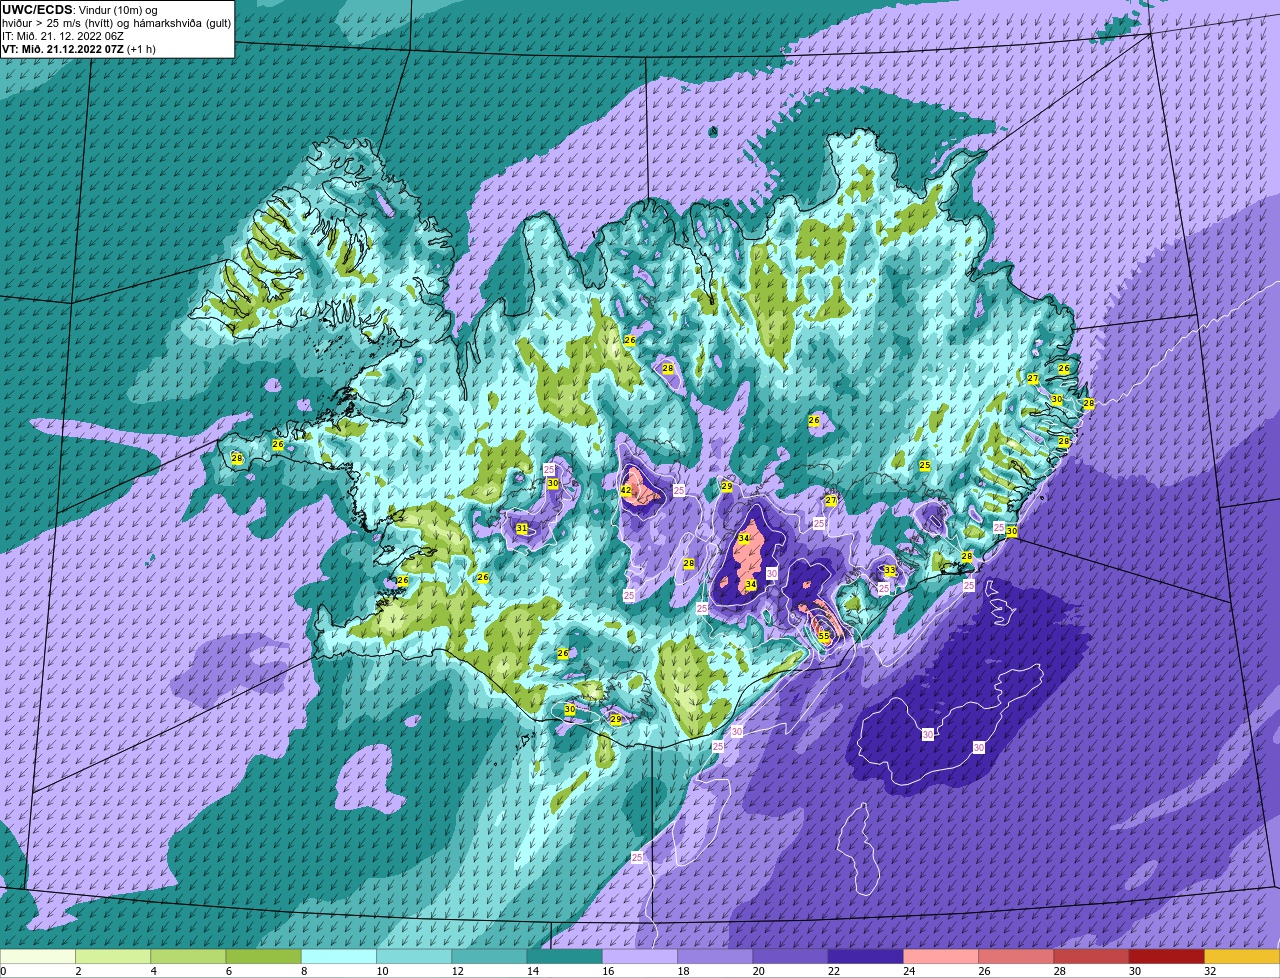Click the light teal 10–12 legend swatch
The image size is (1280, 978).
tap(414, 957)
